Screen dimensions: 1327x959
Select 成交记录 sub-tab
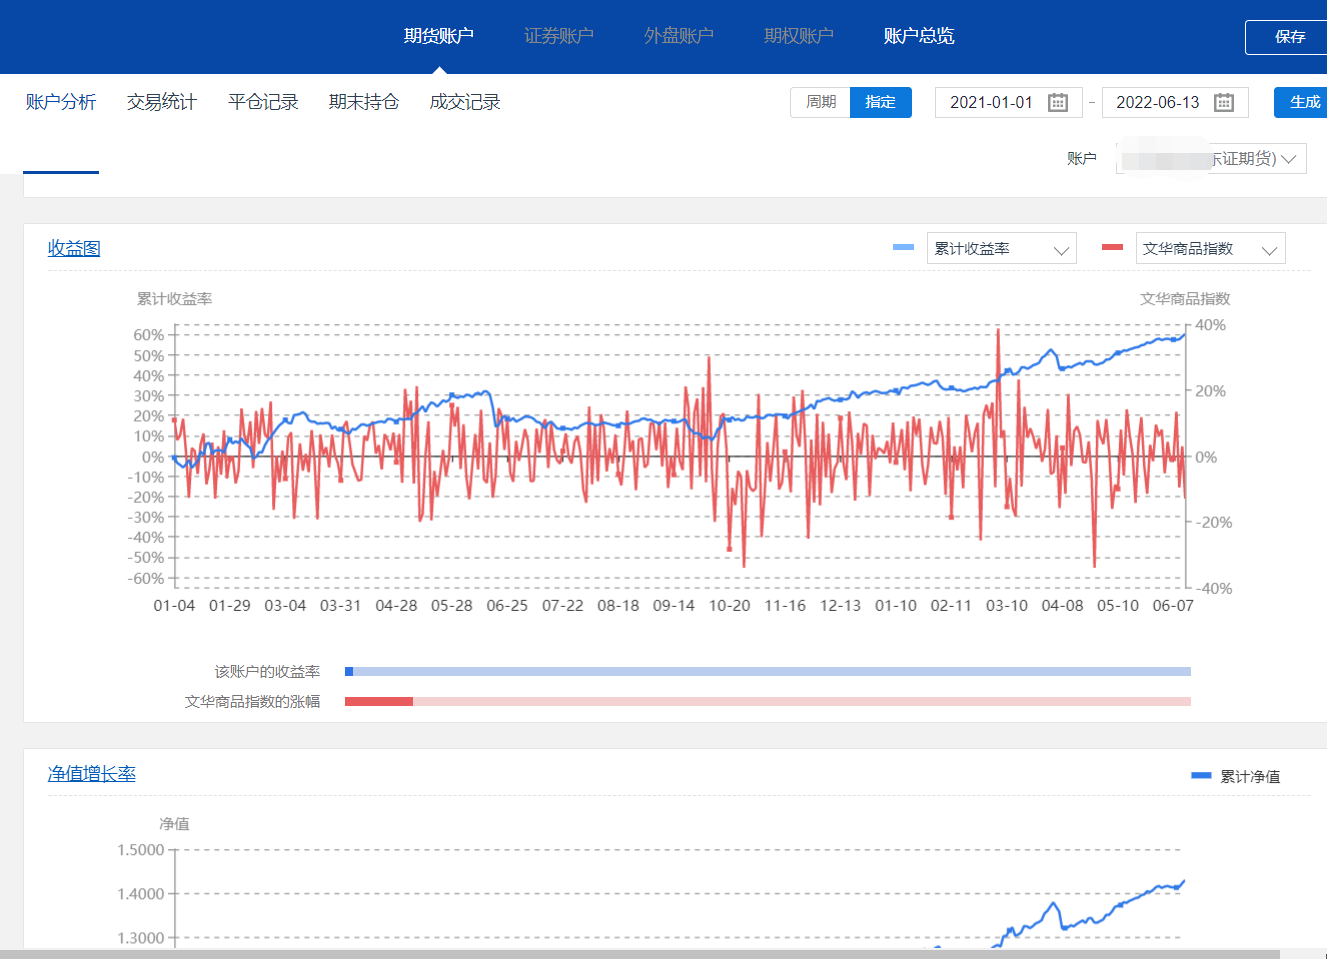click(x=465, y=102)
